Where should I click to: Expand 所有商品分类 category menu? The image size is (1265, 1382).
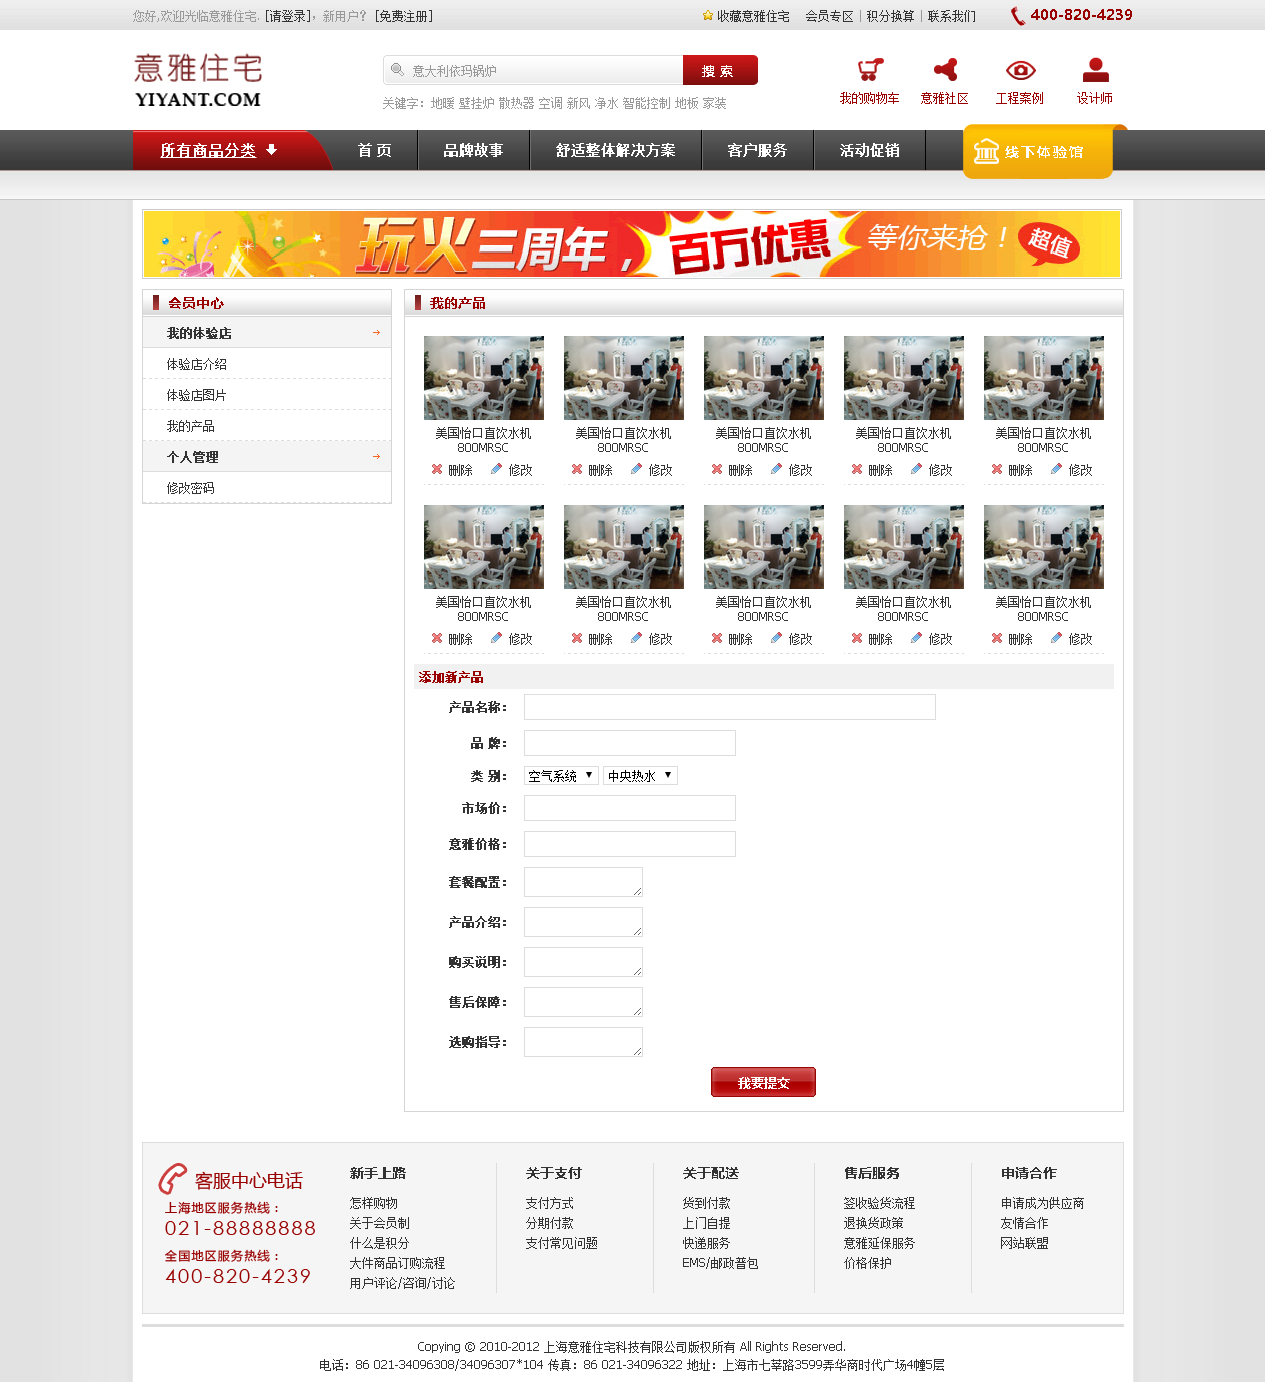coord(219,150)
